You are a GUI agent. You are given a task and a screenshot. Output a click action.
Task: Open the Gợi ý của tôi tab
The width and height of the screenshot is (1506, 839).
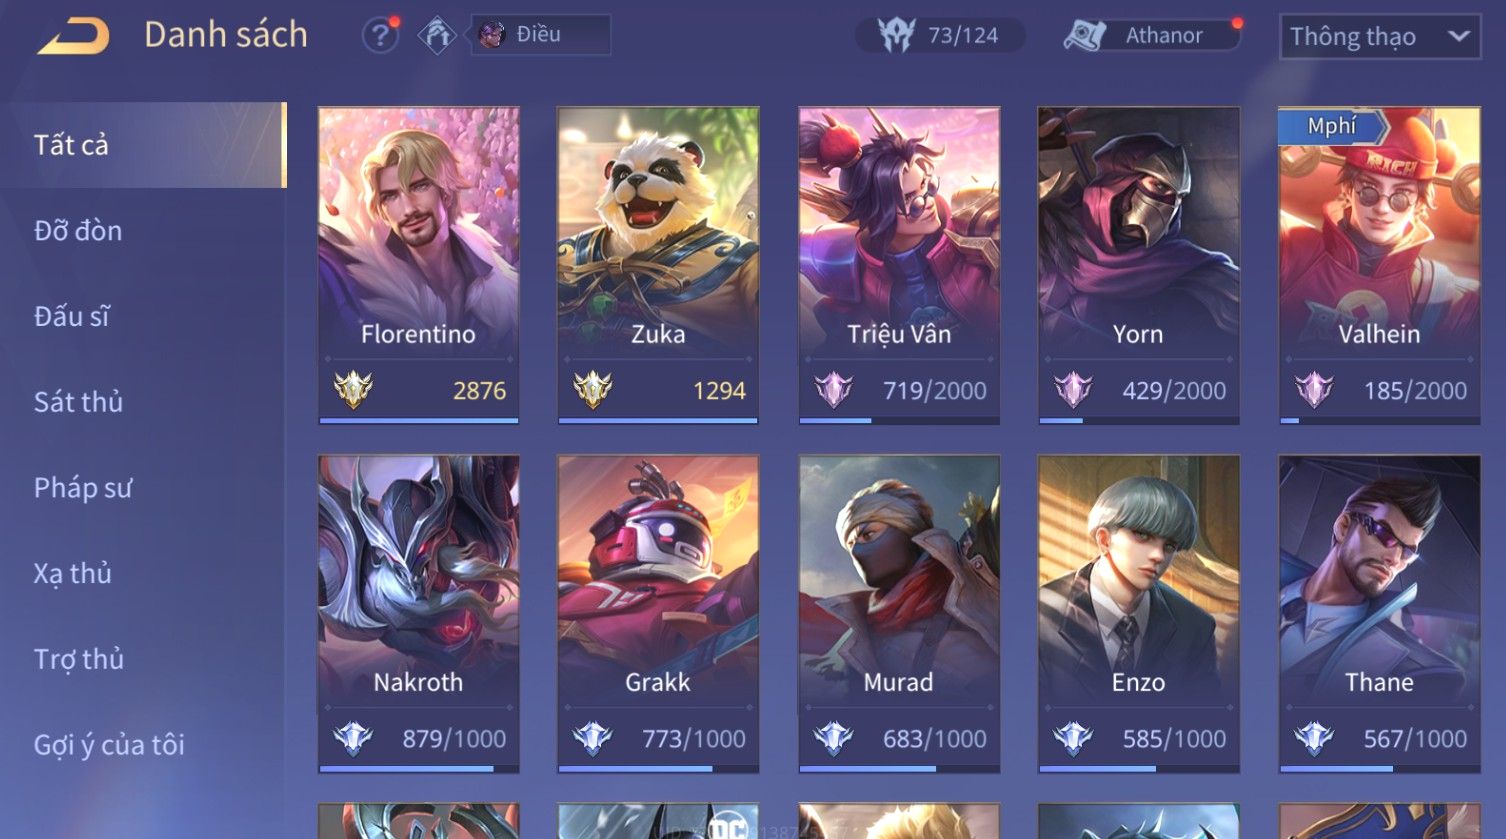[109, 745]
